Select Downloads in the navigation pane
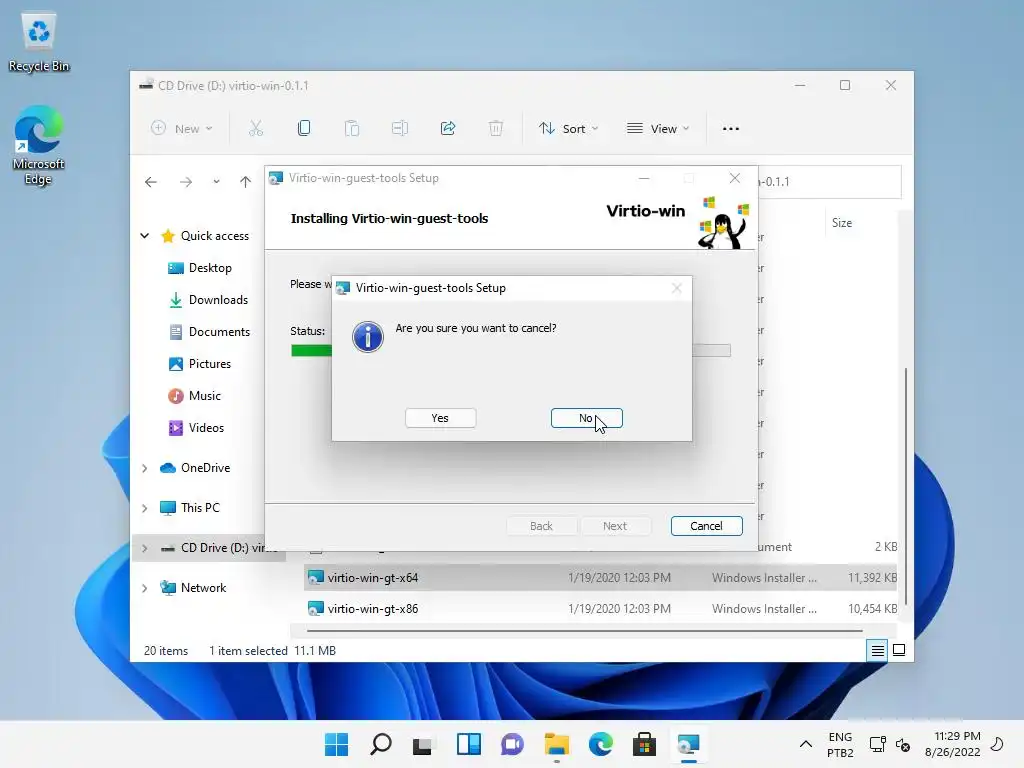1024x768 pixels. 209,300
